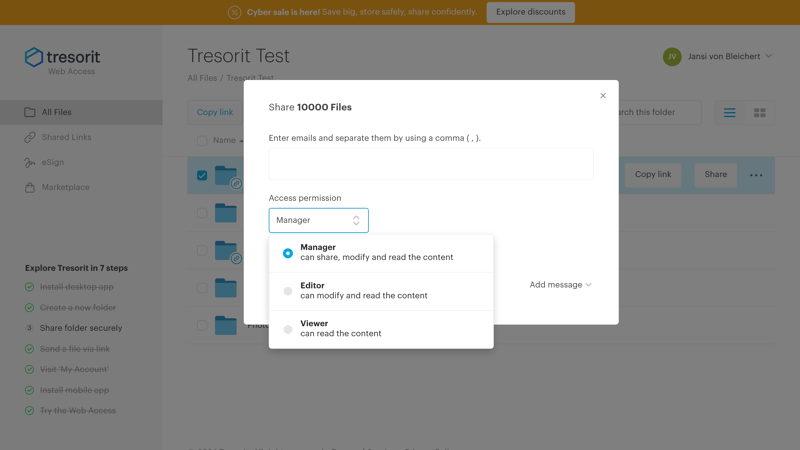Select the Editor permission option

pos(381,291)
